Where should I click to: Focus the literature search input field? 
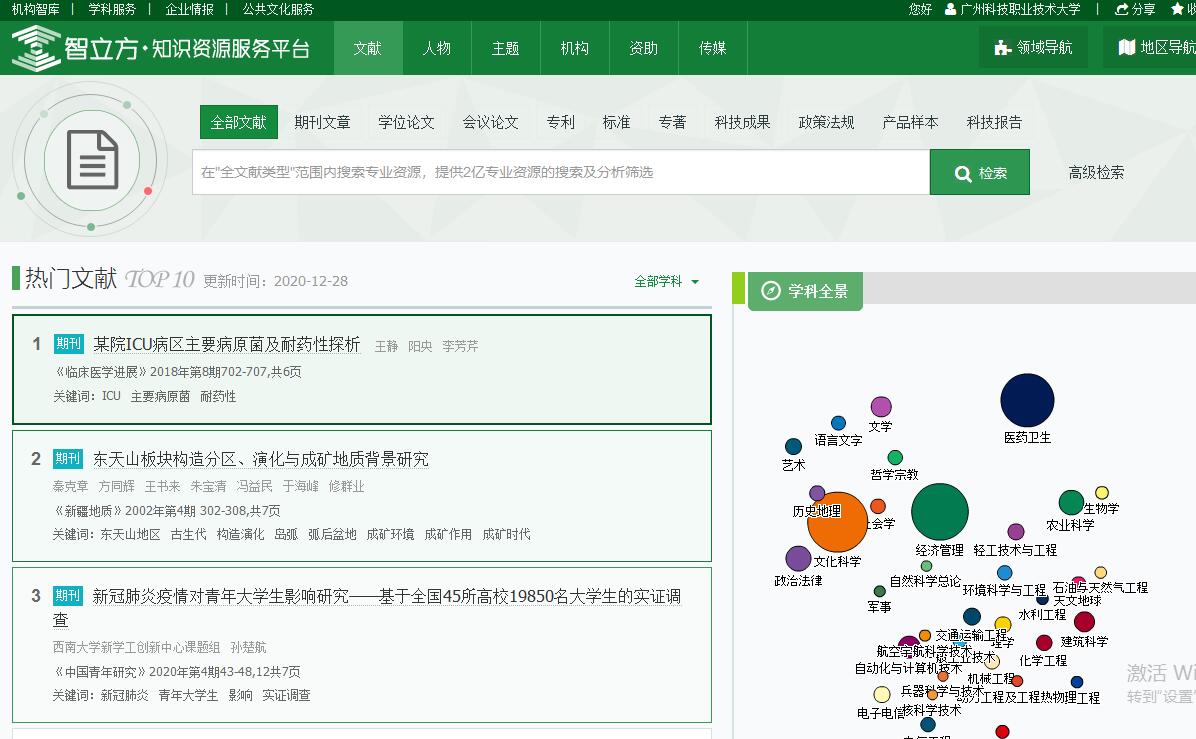coord(560,172)
